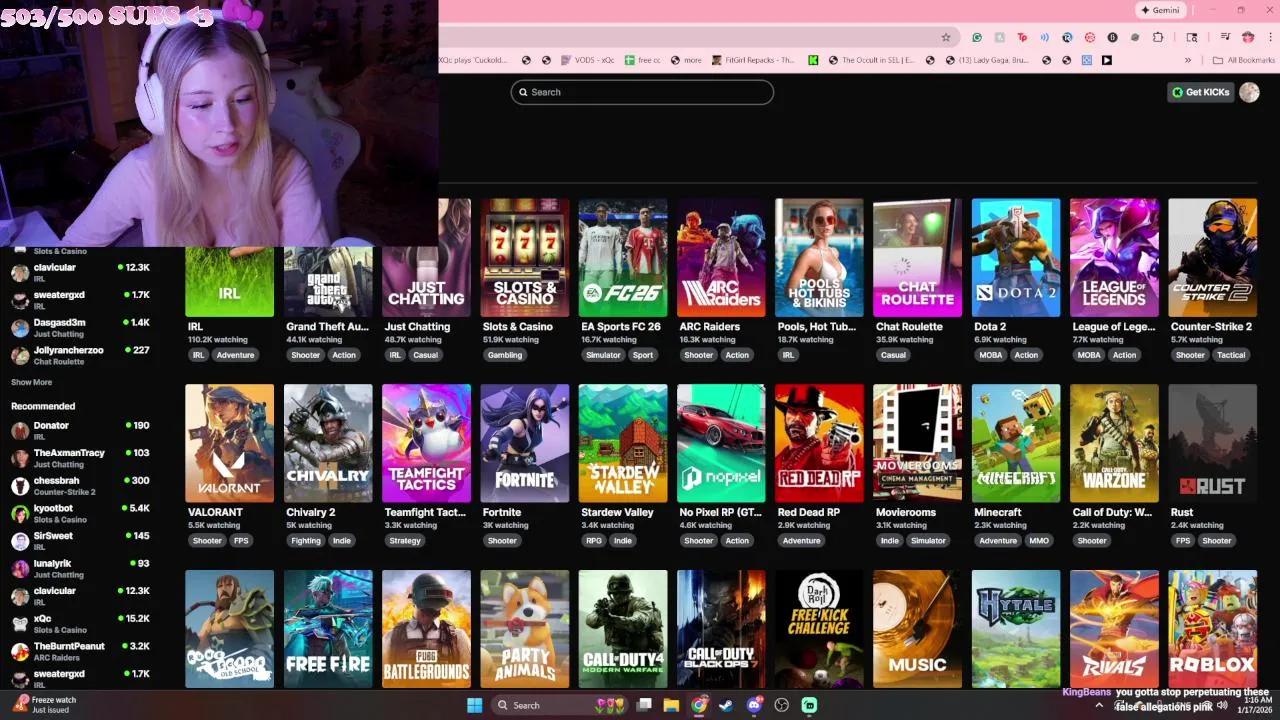
Task: Open the ARC Raiders category card
Action: pos(721,280)
